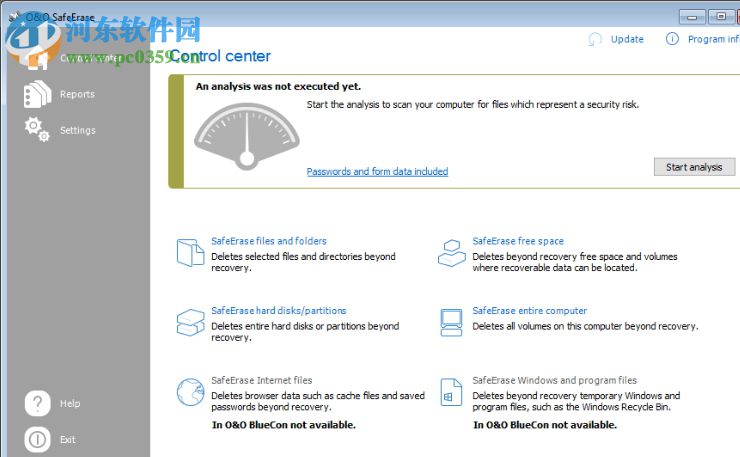
Task: Click the SafeErase Windows and program files icon
Action: [x=451, y=392]
